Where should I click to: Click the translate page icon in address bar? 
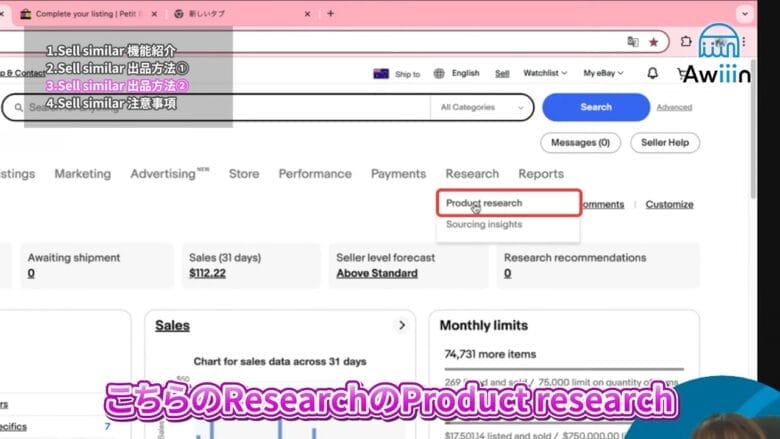(x=633, y=42)
